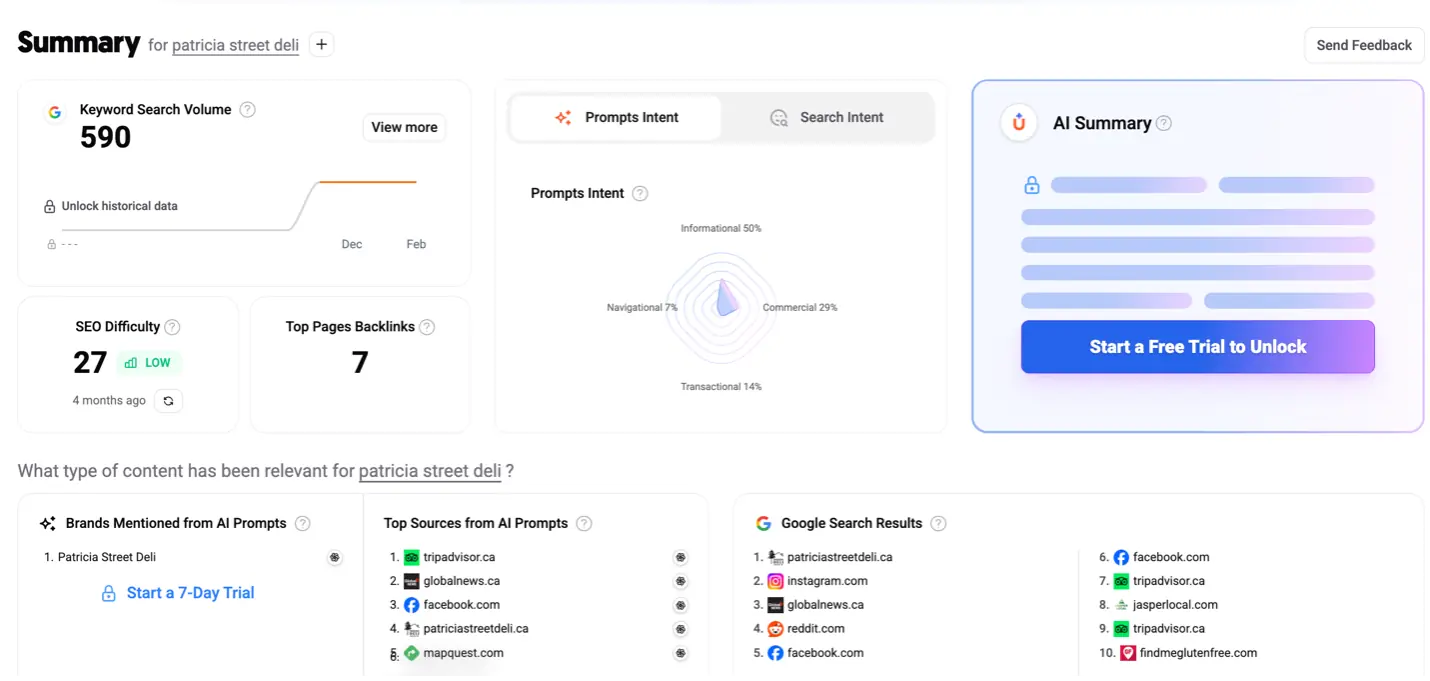Click View more in Keyword Search Volume card

(x=404, y=127)
